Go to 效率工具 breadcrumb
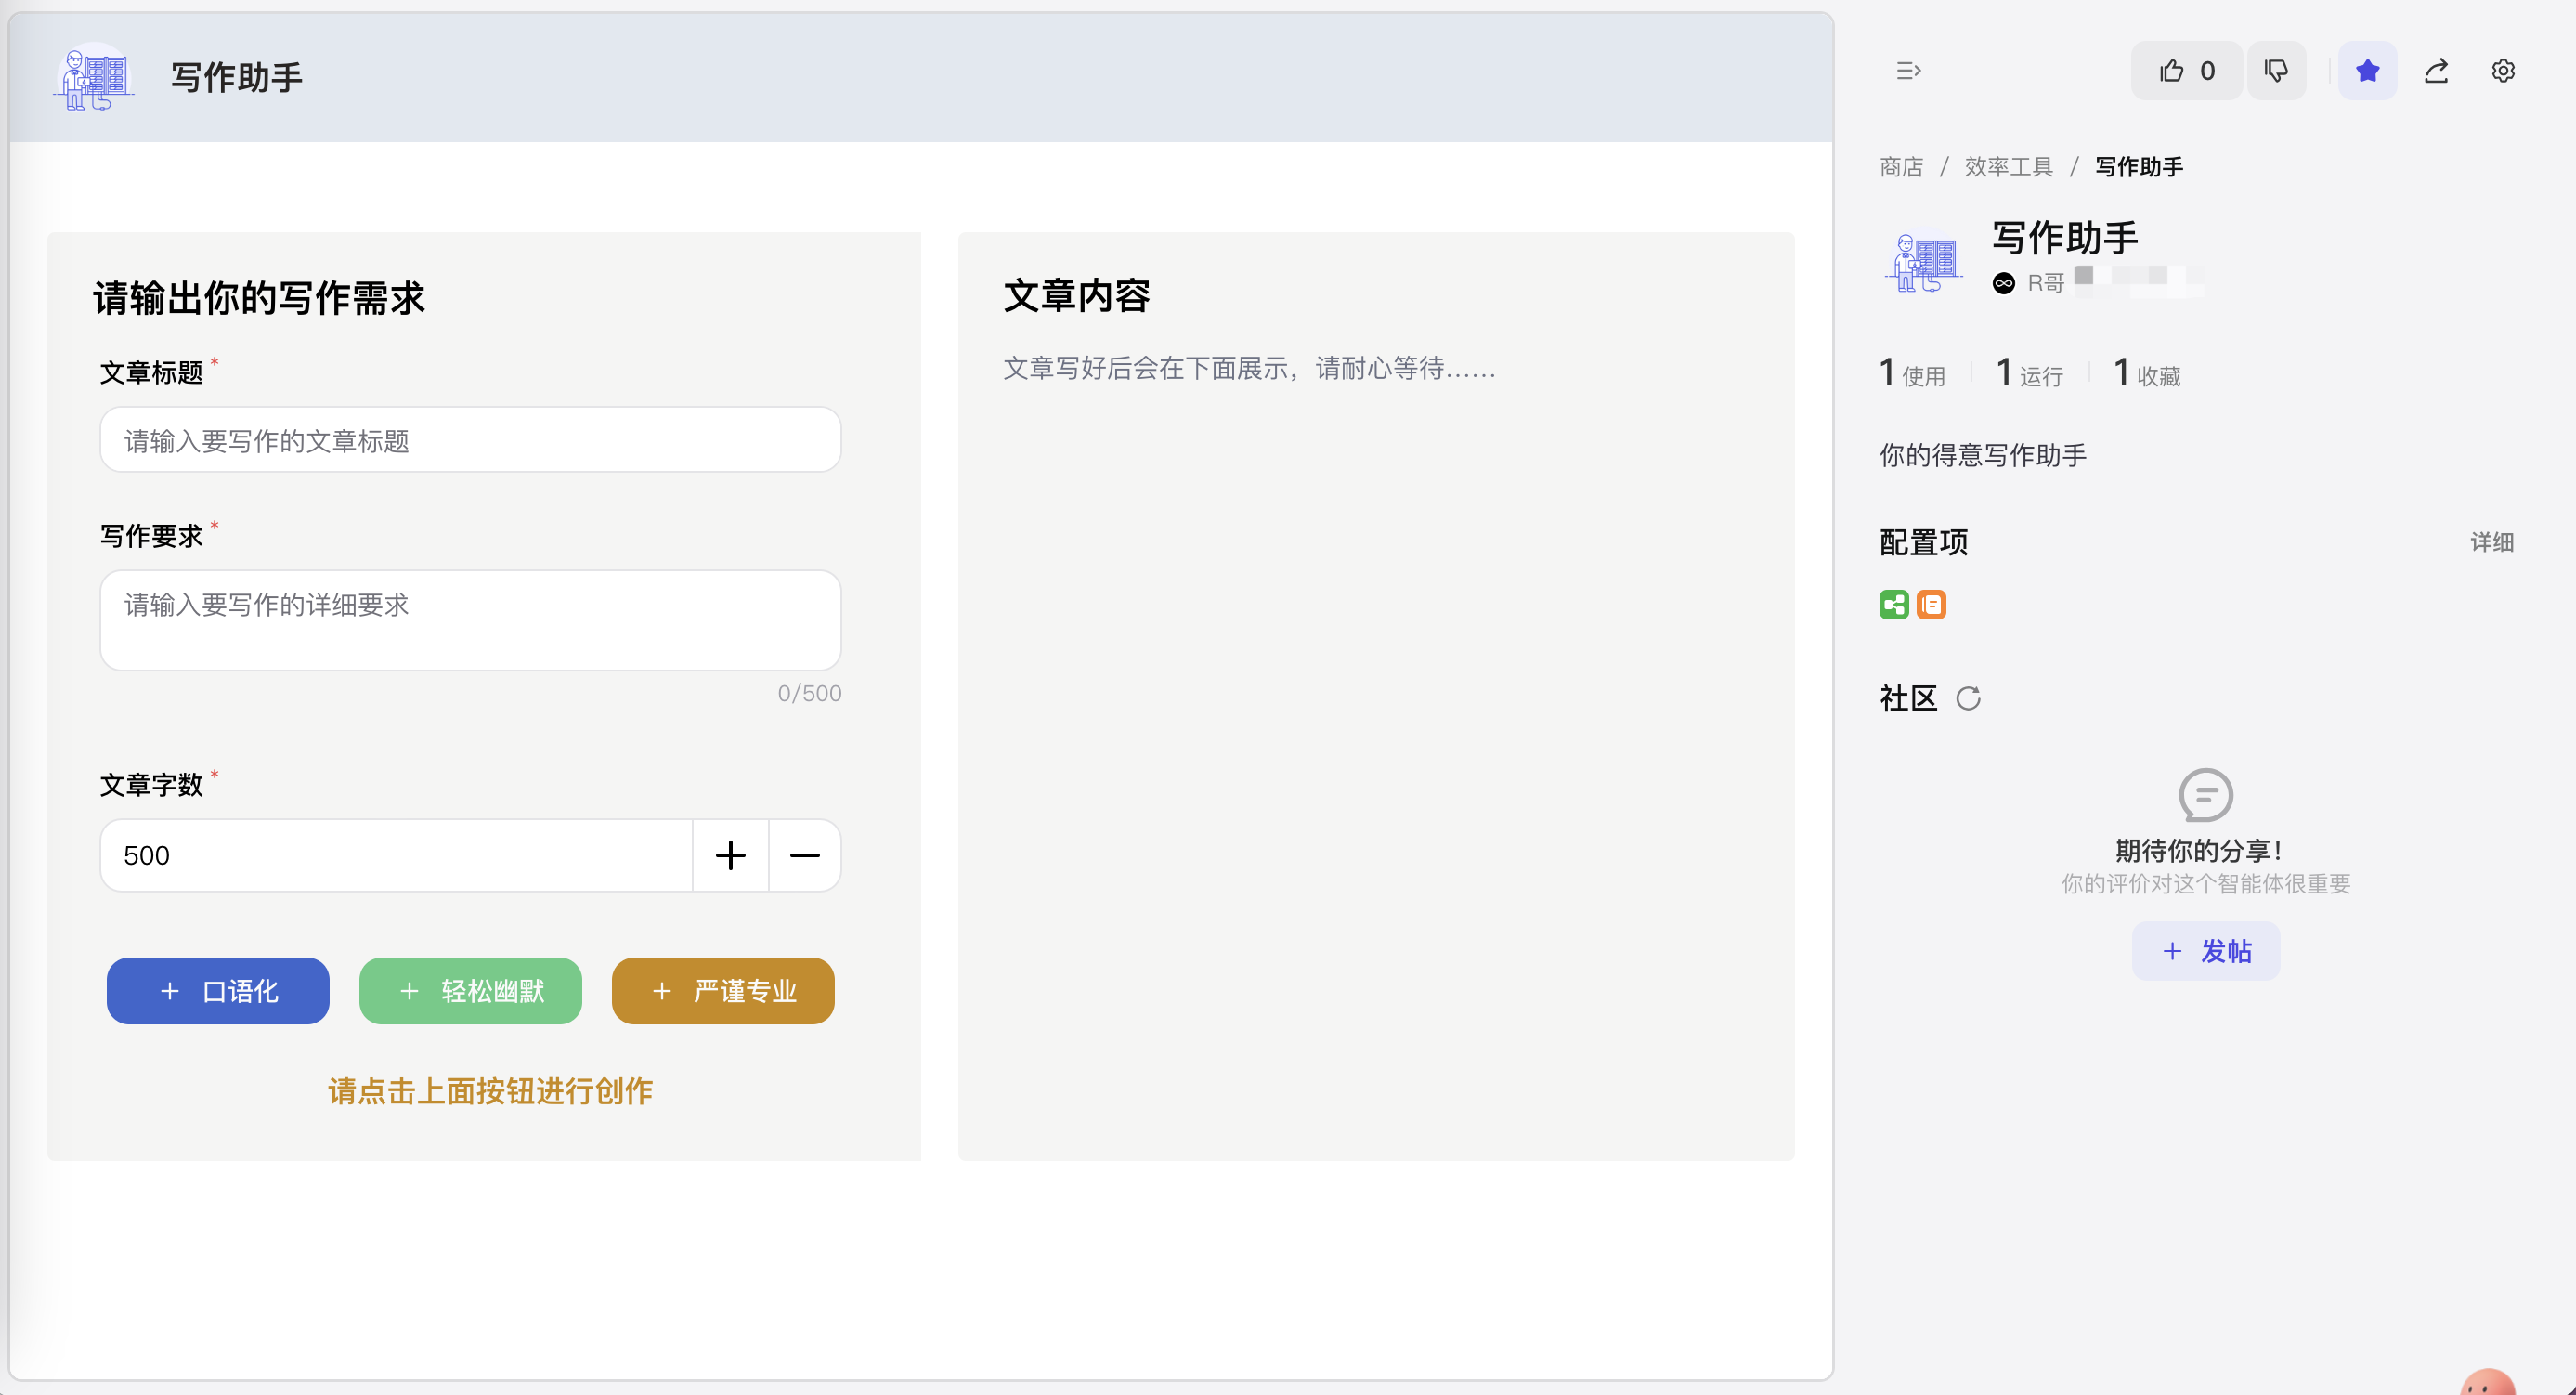Image resolution: width=2576 pixels, height=1395 pixels. 2008,167
